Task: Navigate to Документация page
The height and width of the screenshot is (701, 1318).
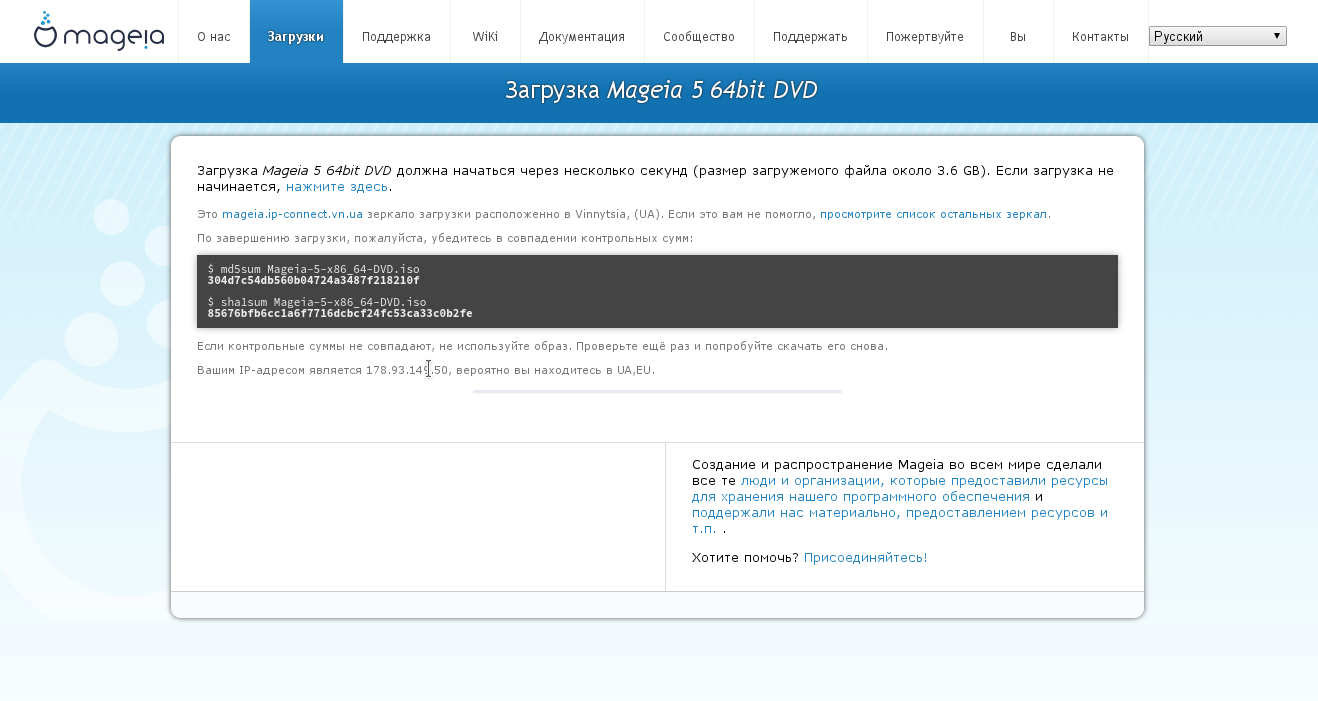Action: [581, 37]
